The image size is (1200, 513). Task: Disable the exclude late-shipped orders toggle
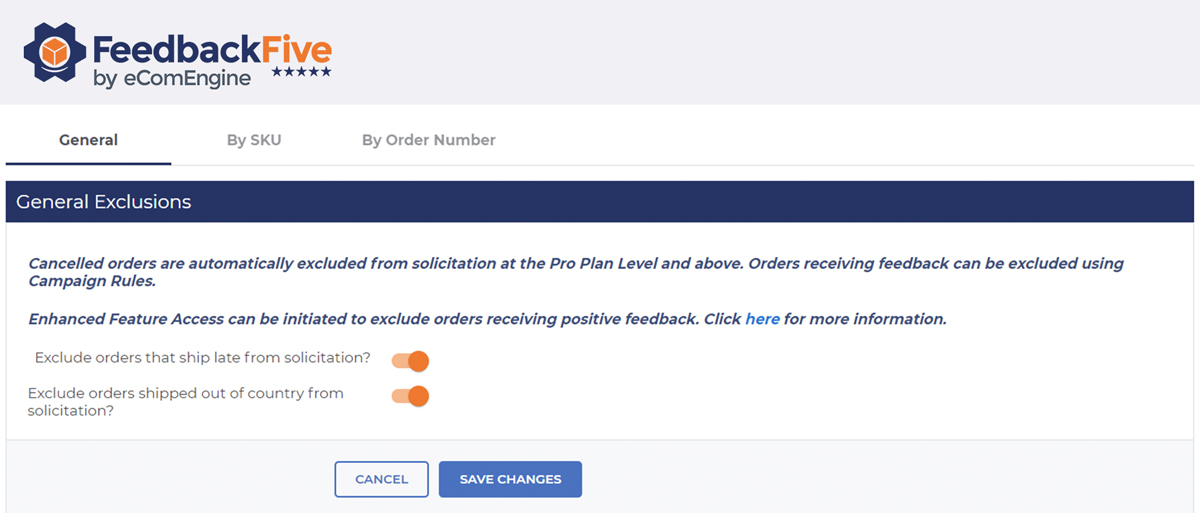[410, 360]
